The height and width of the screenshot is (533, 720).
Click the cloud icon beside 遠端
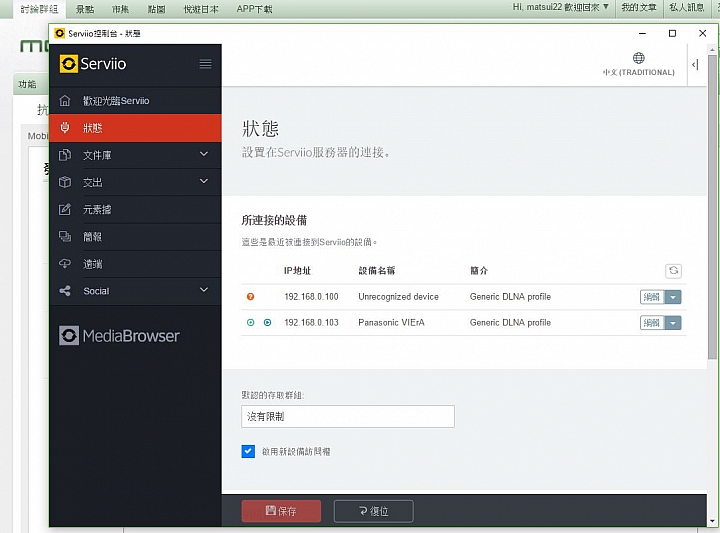coord(65,264)
